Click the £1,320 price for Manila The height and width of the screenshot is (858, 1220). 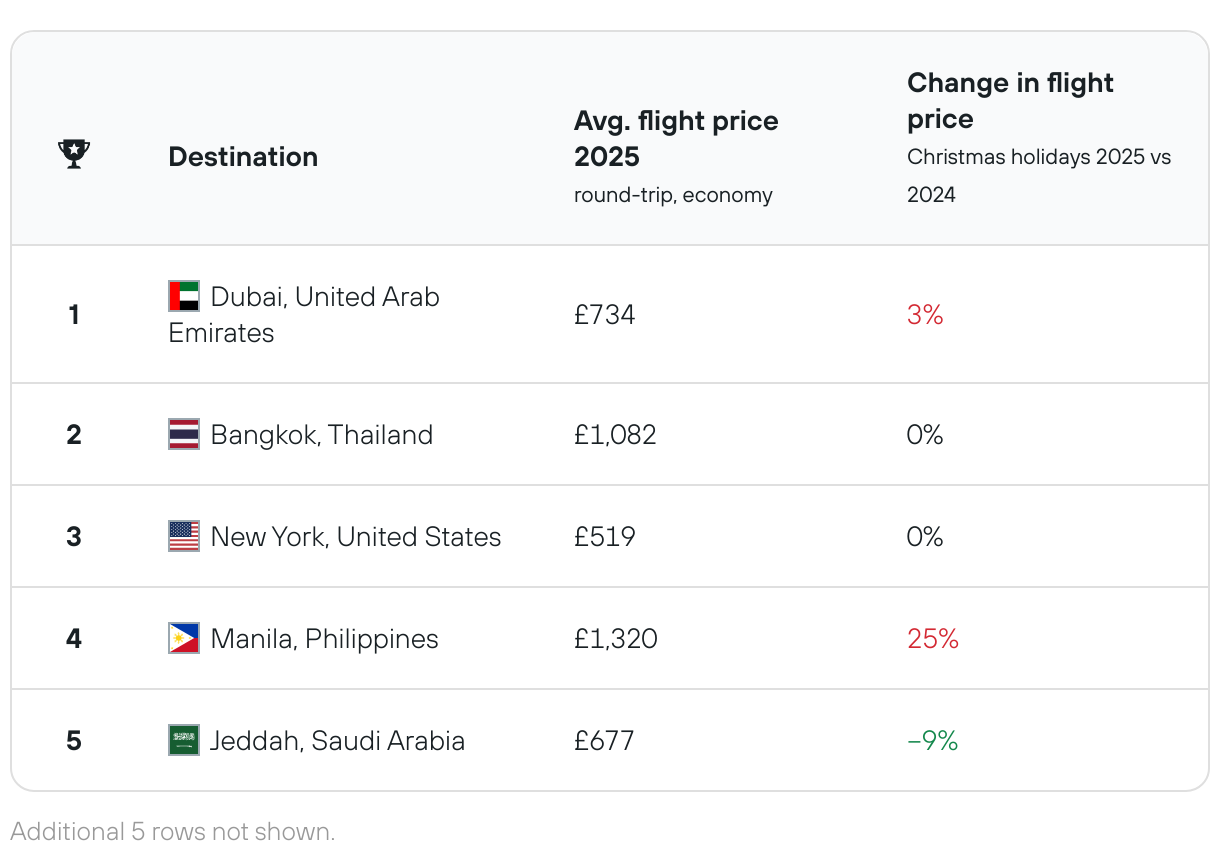click(x=616, y=639)
